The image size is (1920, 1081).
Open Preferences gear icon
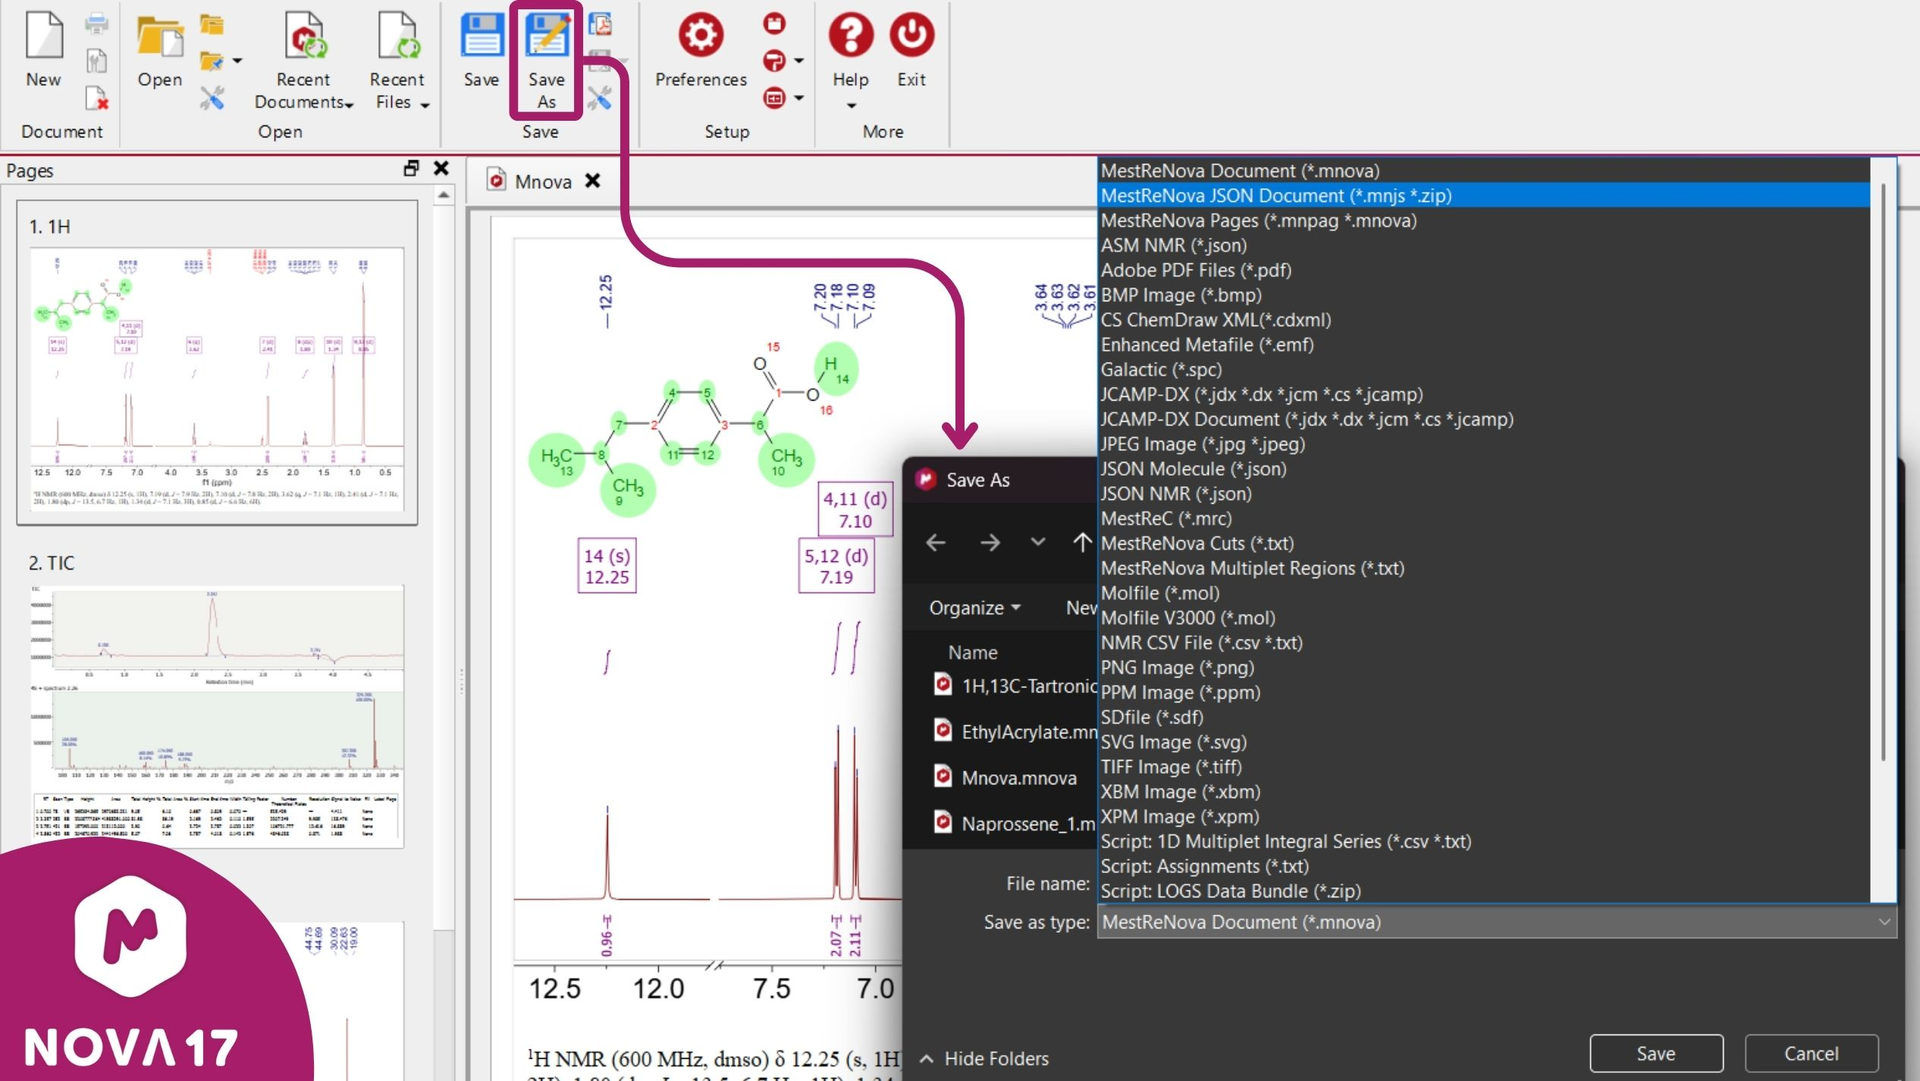coord(700,37)
